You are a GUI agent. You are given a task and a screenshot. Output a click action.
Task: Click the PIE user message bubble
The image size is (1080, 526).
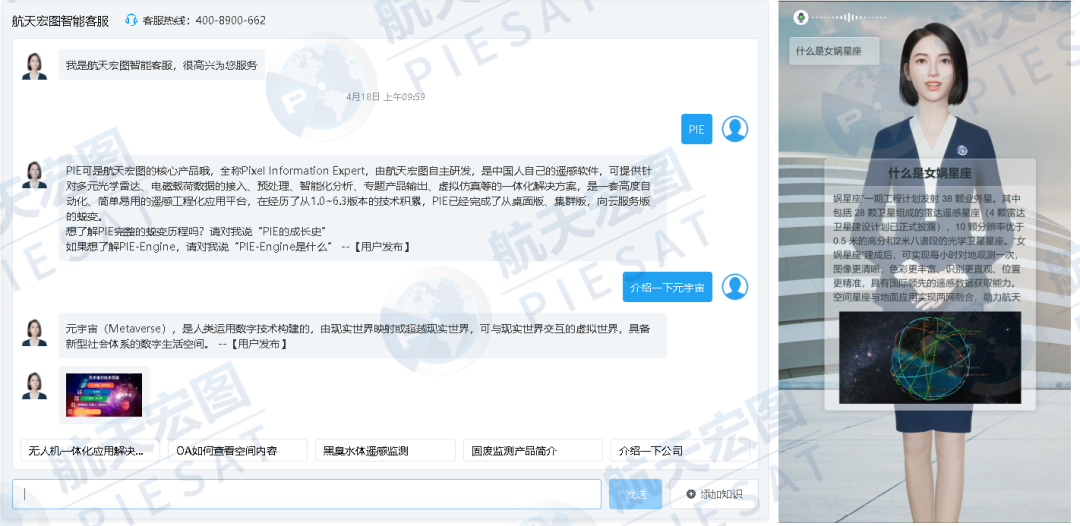tap(696, 129)
